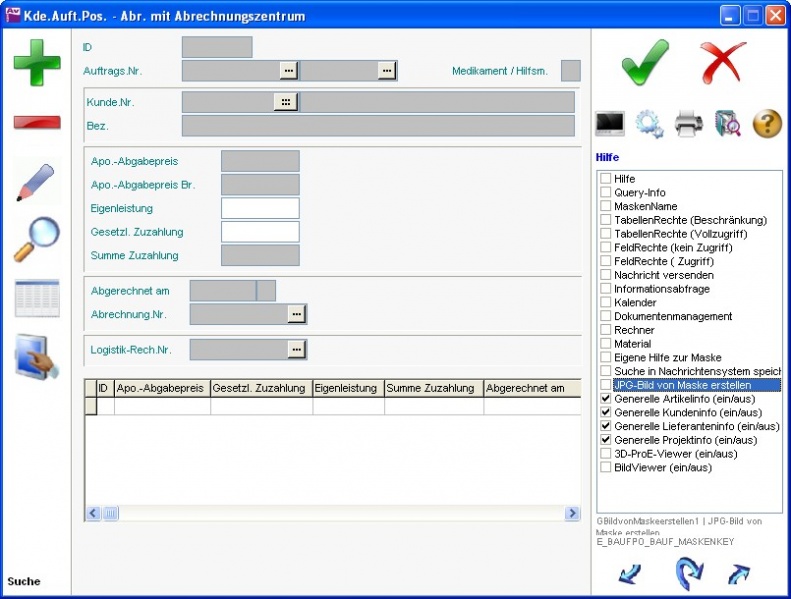Open the Logistik-Rech.Nr. lookup button

coord(296,349)
